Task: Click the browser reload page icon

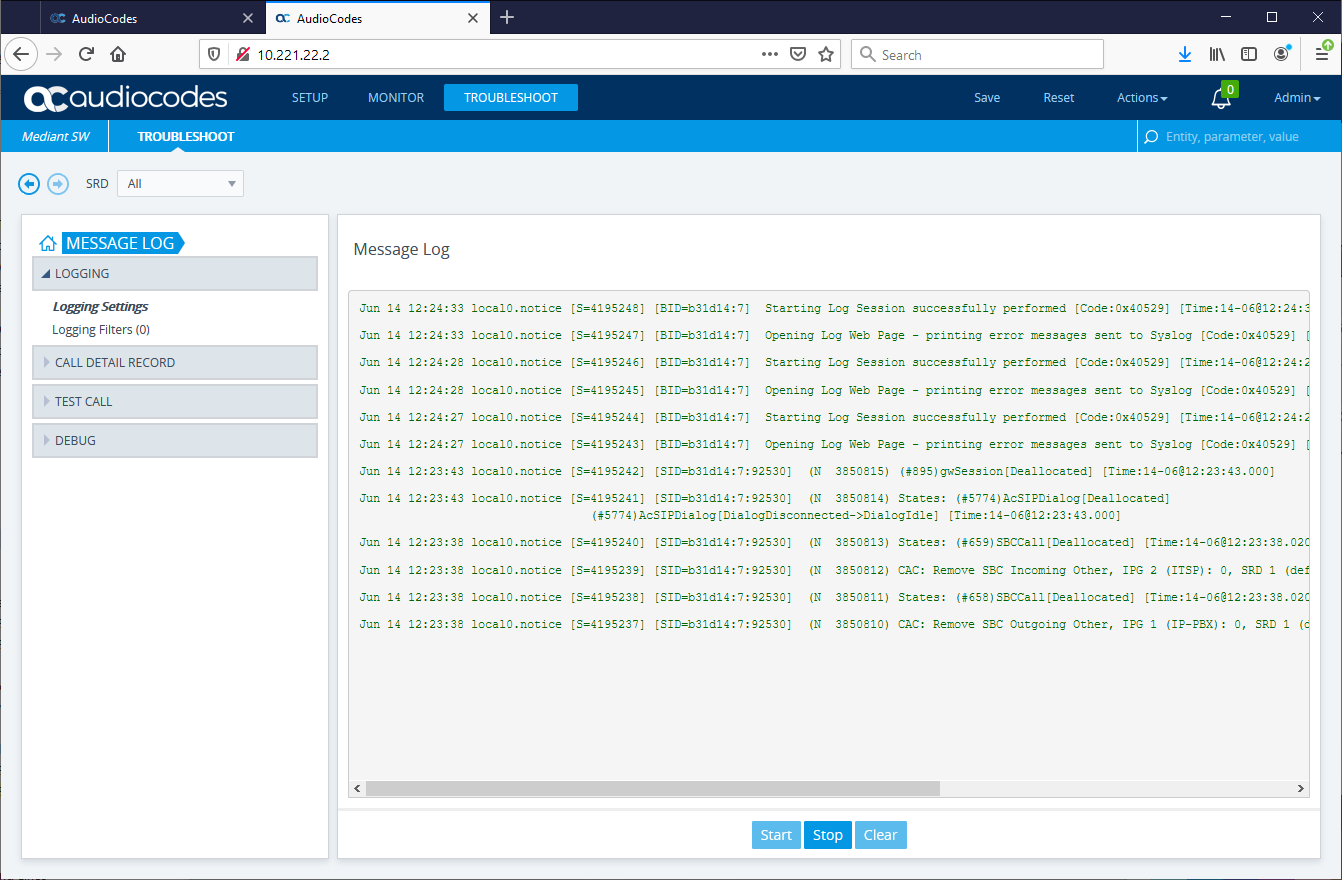Action: click(86, 55)
